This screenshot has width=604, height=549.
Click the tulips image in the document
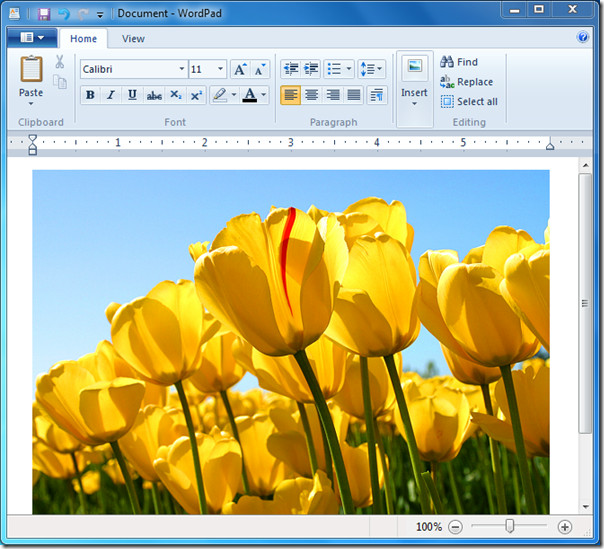pos(290,340)
